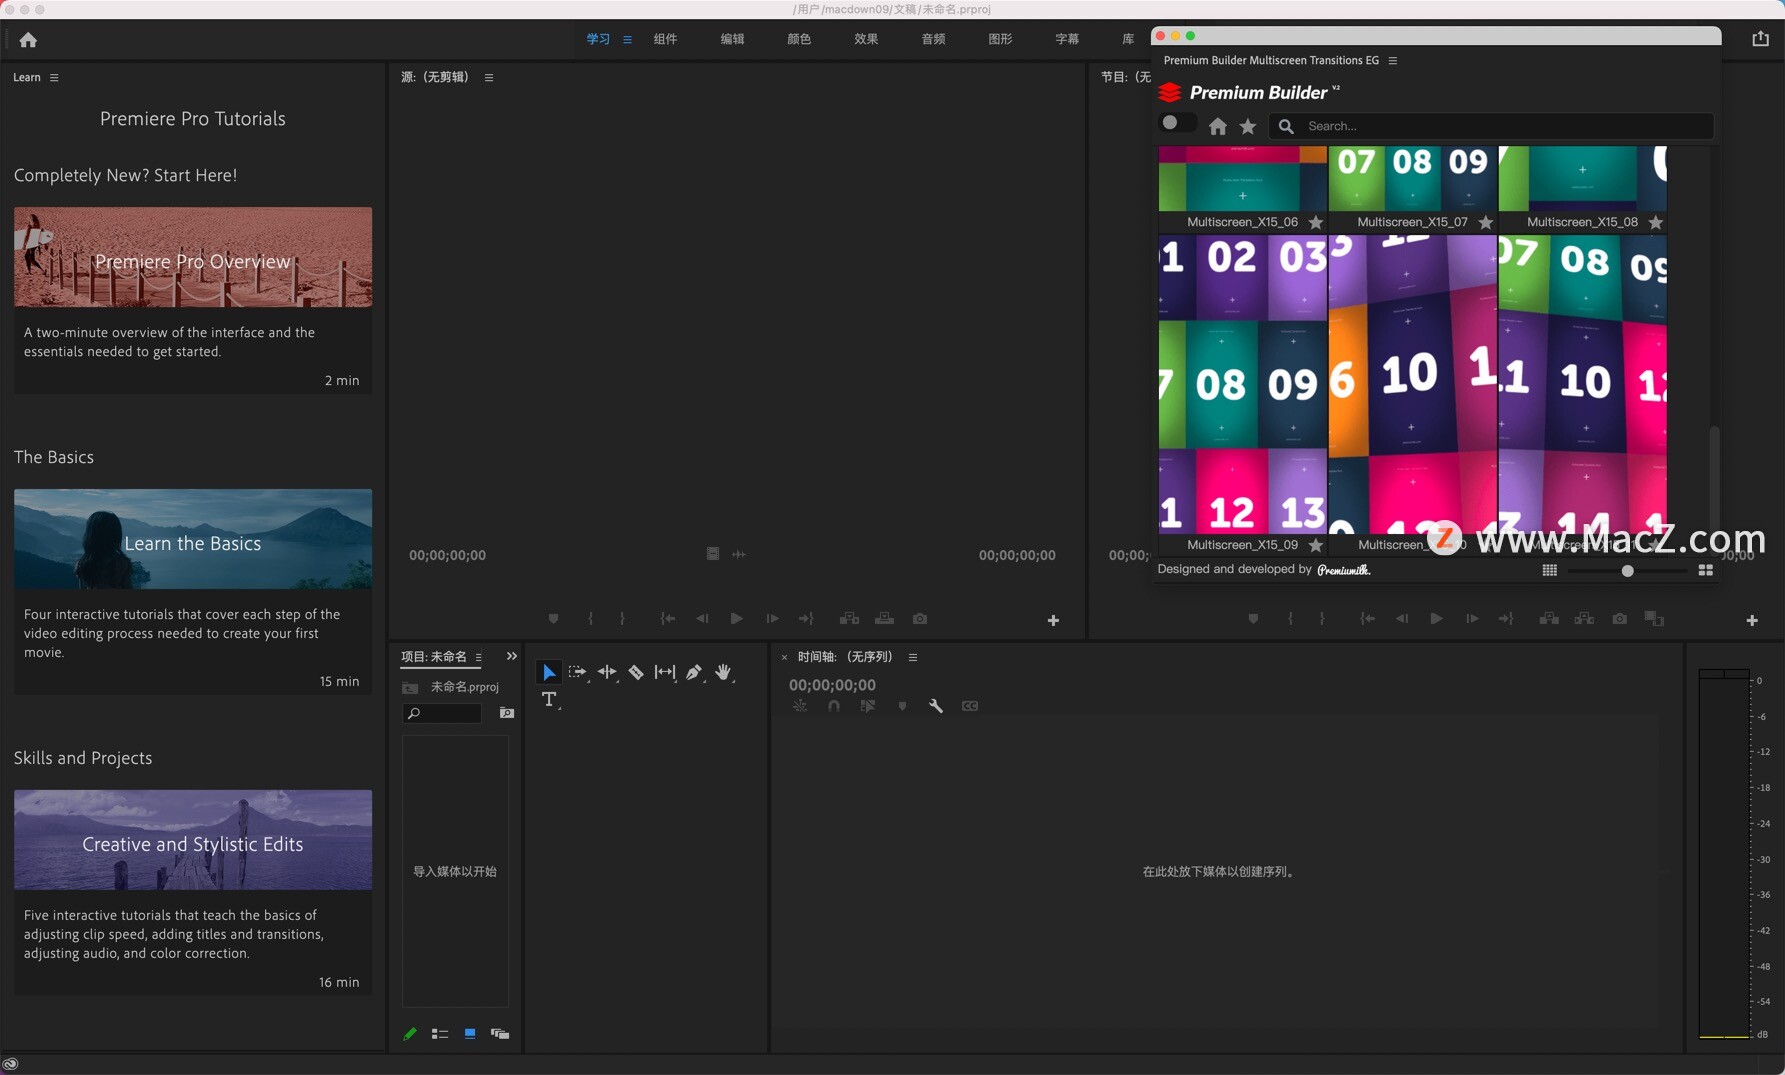
Task: Favorite the Multiscreen_X15_08 preset star
Action: tap(1656, 223)
